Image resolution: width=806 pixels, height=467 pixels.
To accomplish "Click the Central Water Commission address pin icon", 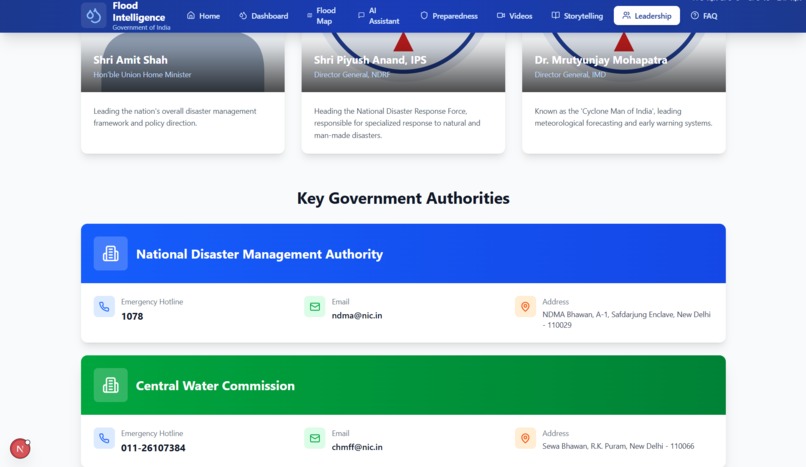I will pos(525,438).
